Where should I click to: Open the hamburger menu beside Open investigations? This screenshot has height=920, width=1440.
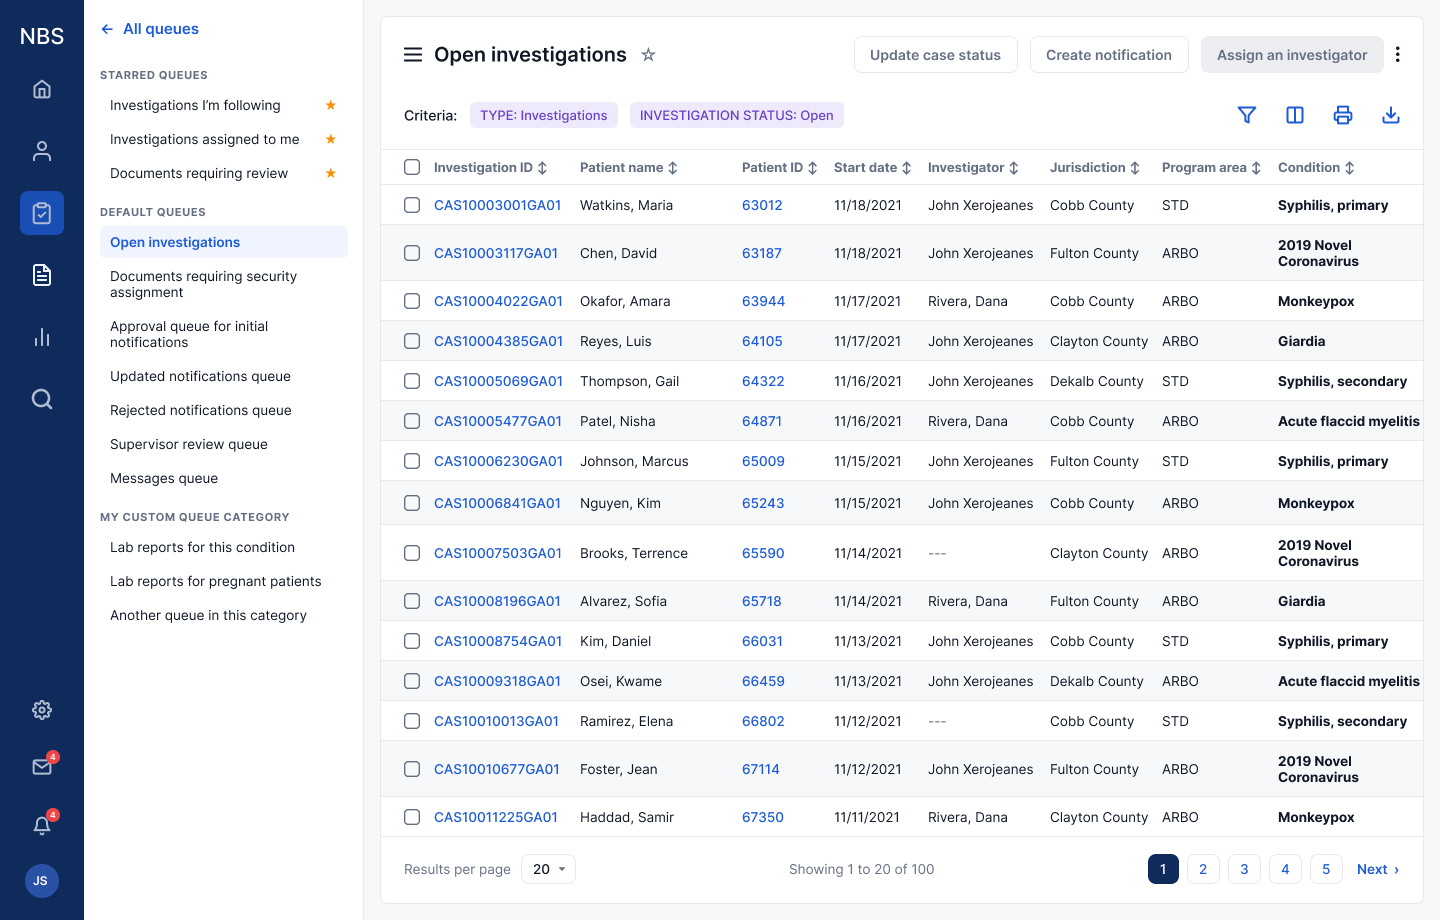[x=413, y=55]
